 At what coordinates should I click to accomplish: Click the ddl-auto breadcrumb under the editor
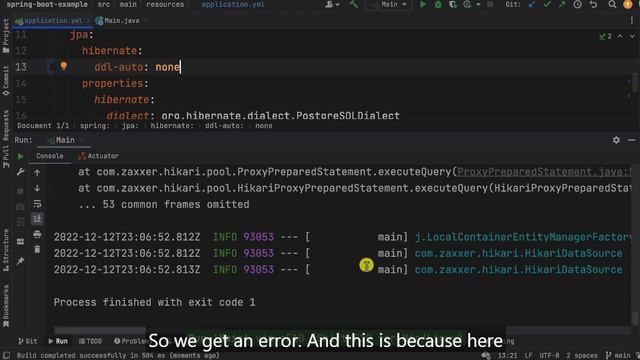pos(224,126)
